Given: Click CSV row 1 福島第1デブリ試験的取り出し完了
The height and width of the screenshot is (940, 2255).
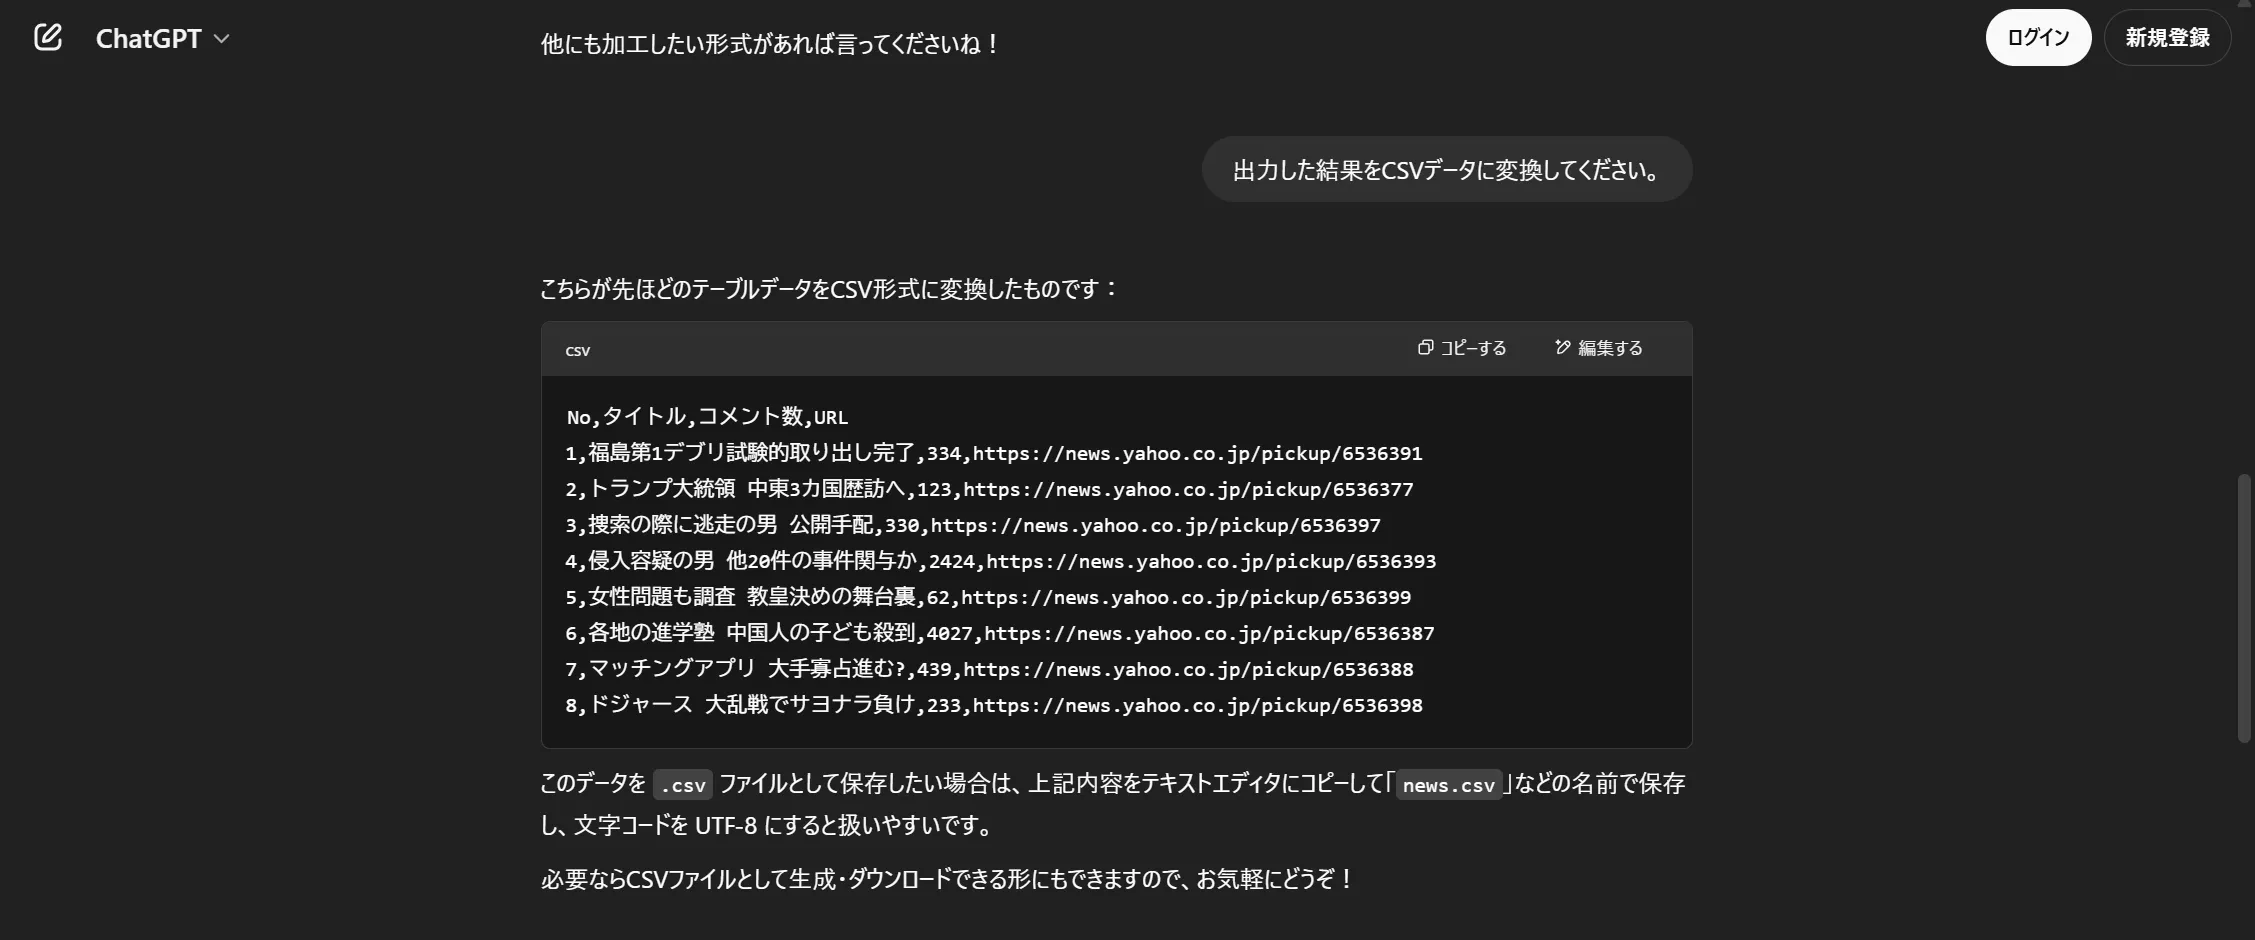Looking at the screenshot, I should click(x=994, y=453).
